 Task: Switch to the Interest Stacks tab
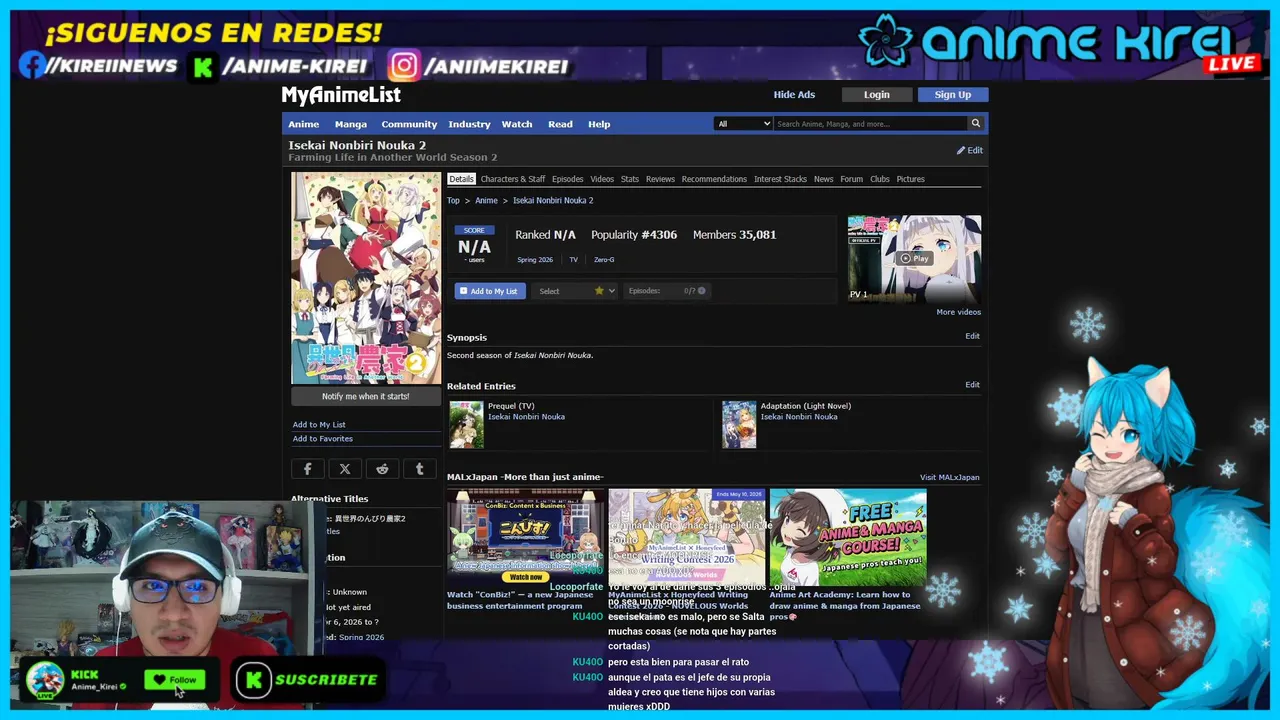point(780,179)
